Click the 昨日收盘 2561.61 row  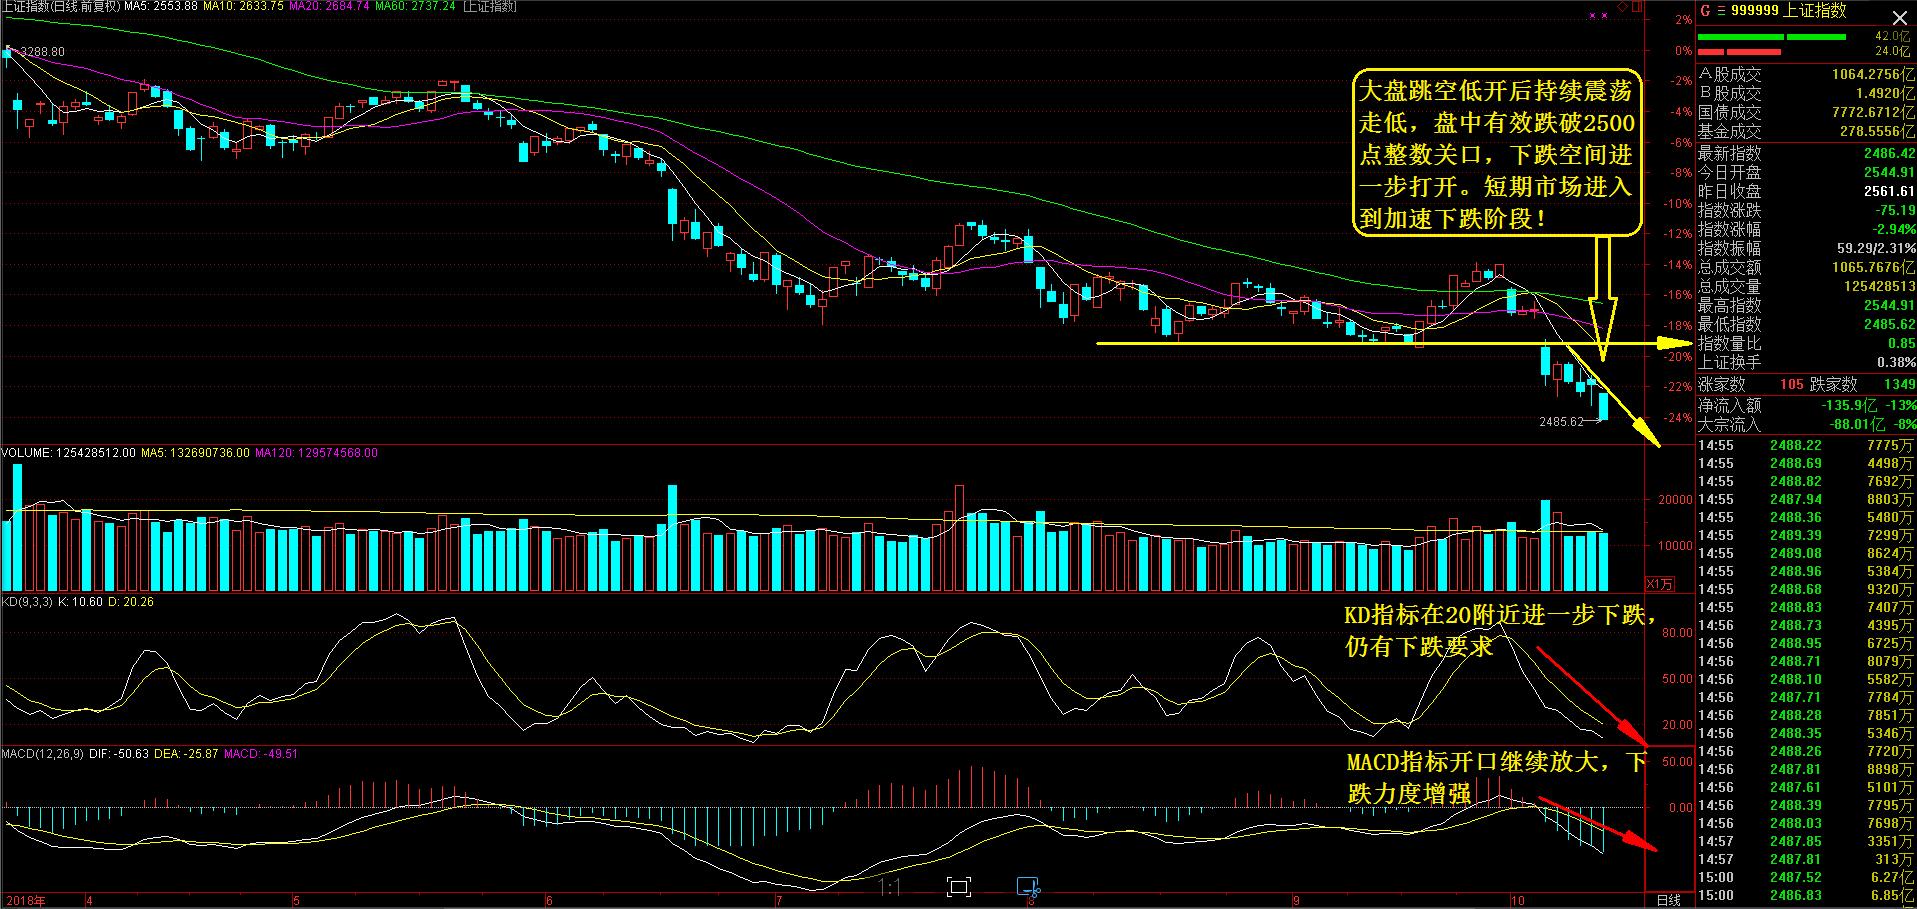tap(1806, 191)
